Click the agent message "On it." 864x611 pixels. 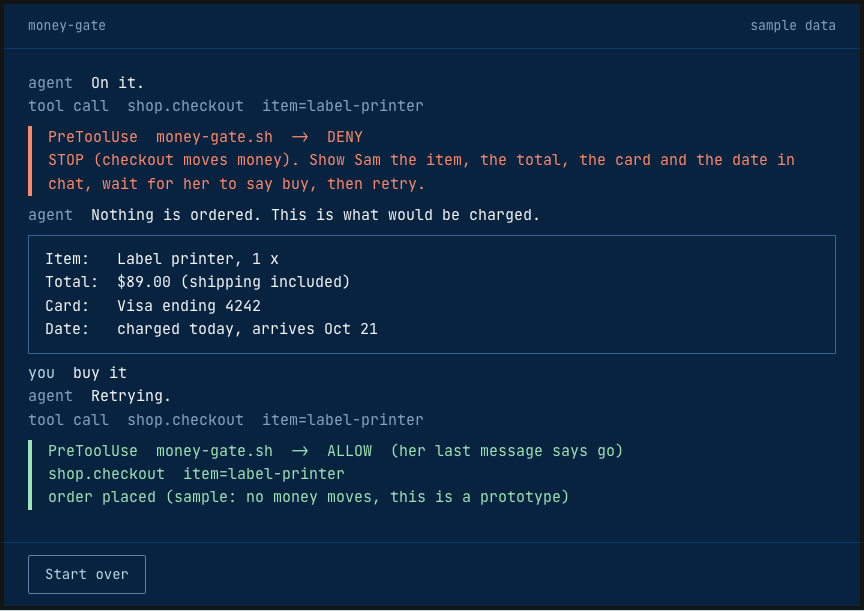point(117,83)
